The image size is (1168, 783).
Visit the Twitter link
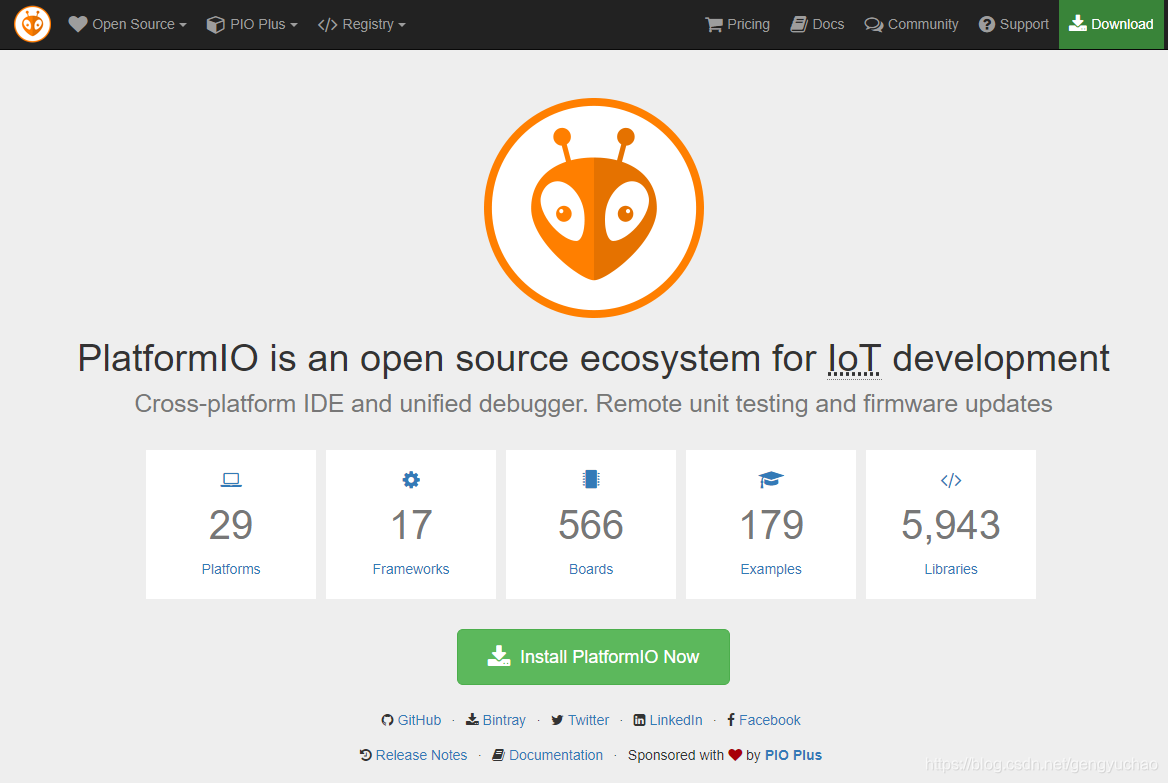588,720
